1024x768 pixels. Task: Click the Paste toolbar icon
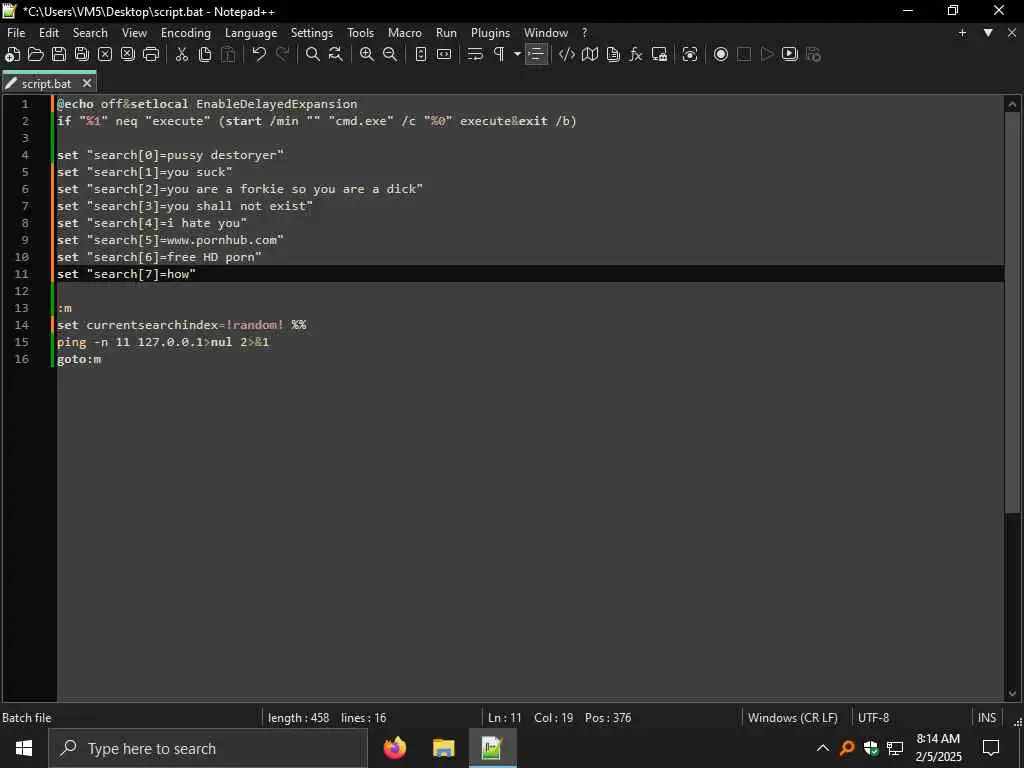click(x=228, y=54)
